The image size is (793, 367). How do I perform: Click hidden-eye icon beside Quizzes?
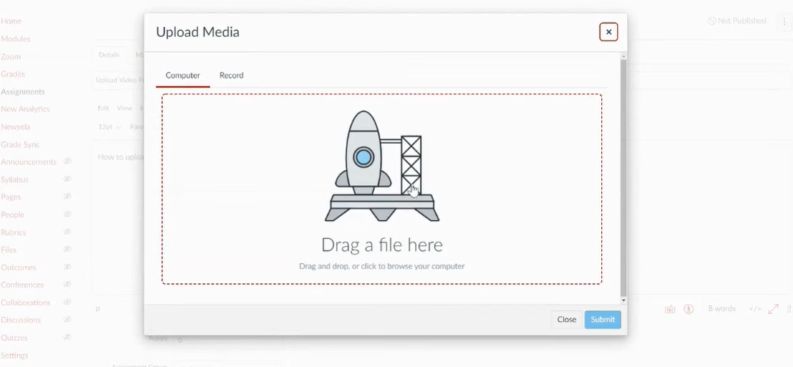[67, 337]
